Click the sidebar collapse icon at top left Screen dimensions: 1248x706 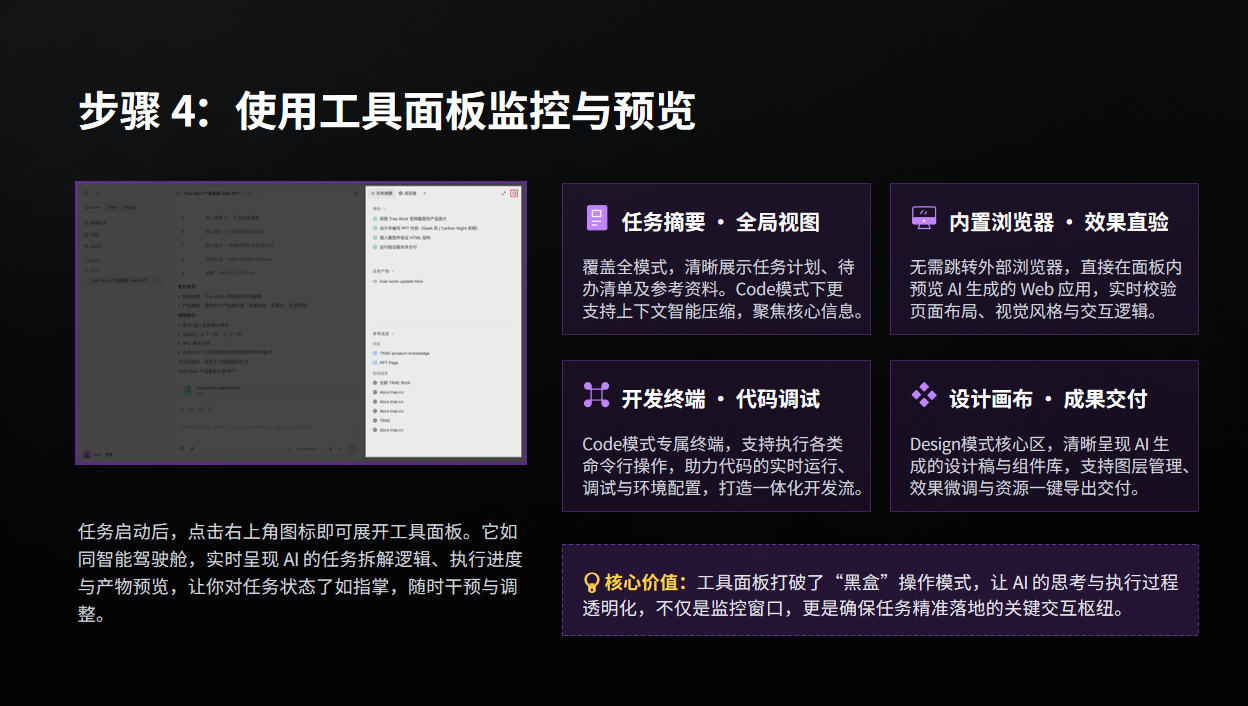coord(86,193)
